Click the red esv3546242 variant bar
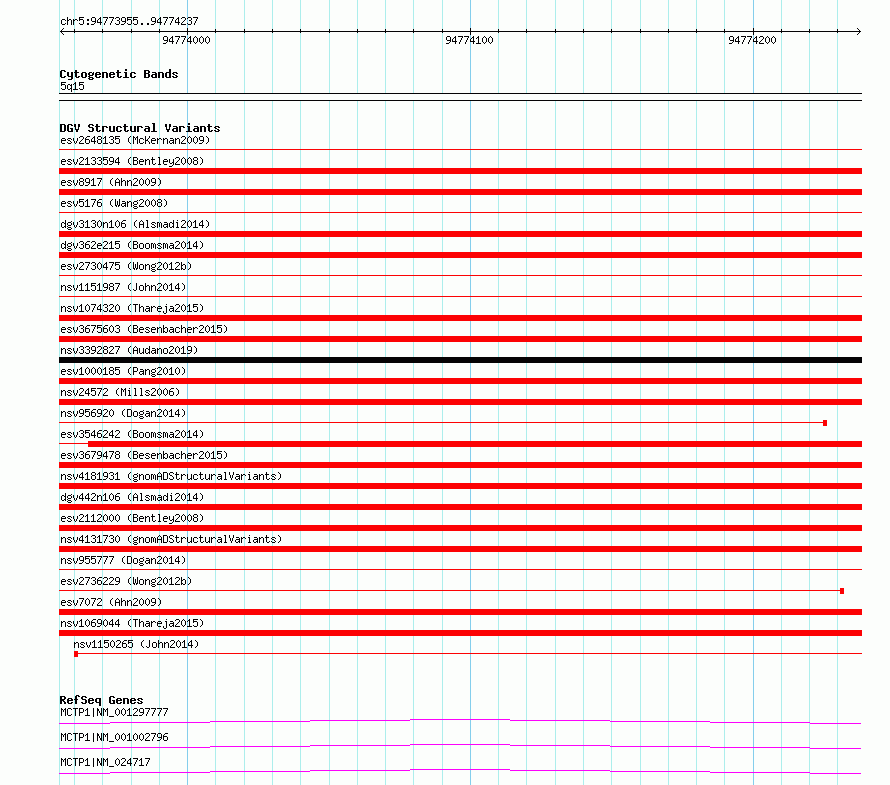The width and height of the screenshot is (890, 785). (475, 444)
